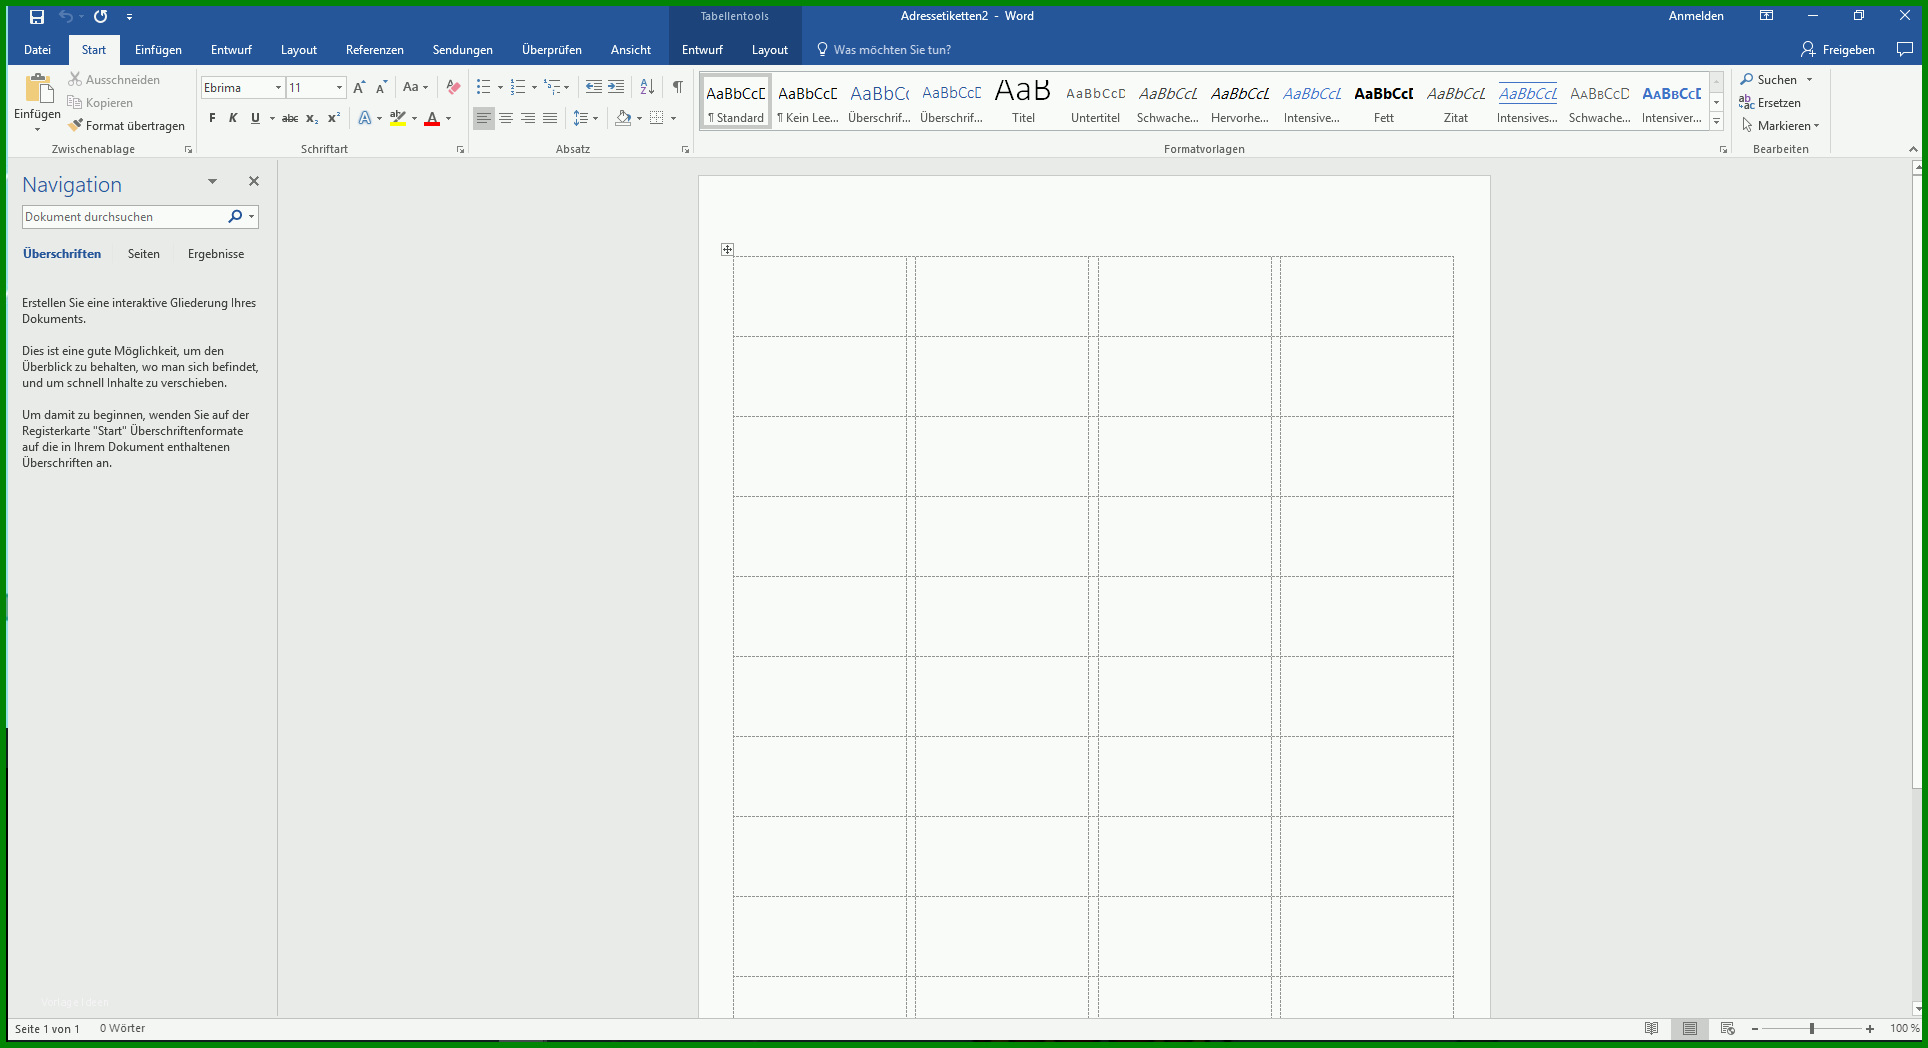The image size is (1928, 1048).
Task: Apply subscript formatting
Action: [312, 118]
